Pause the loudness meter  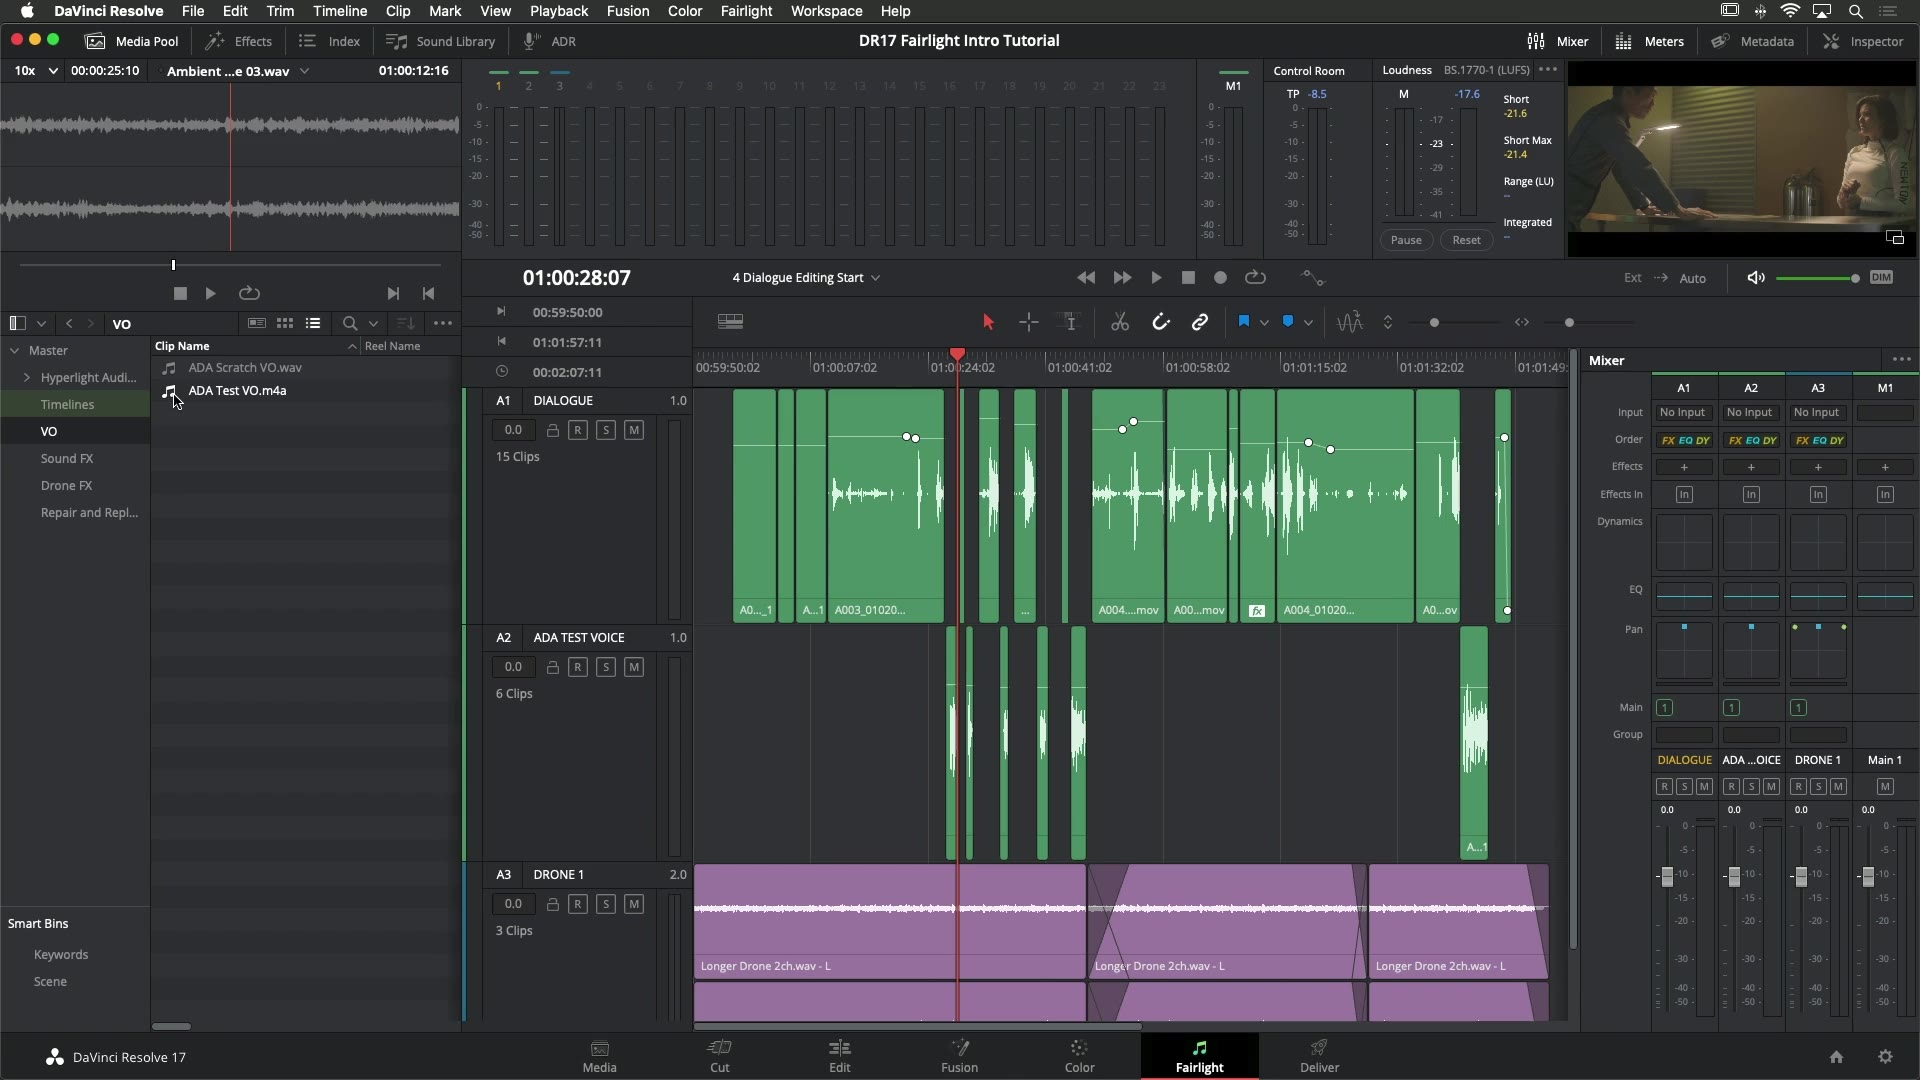point(1406,240)
